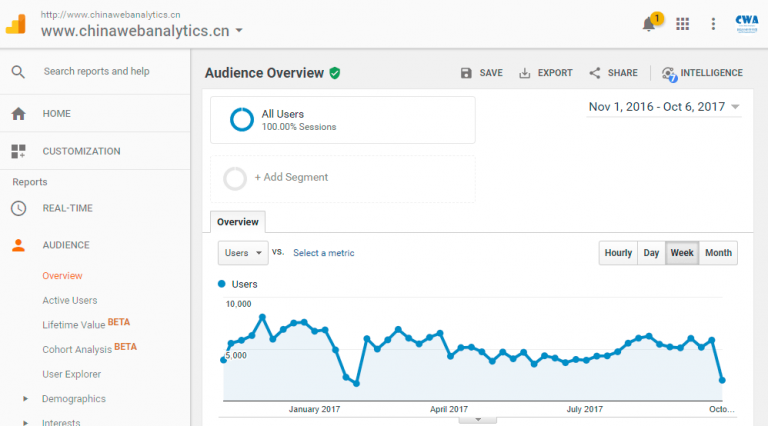Expand the Demographics section
768x426 pixels.
tap(73, 399)
